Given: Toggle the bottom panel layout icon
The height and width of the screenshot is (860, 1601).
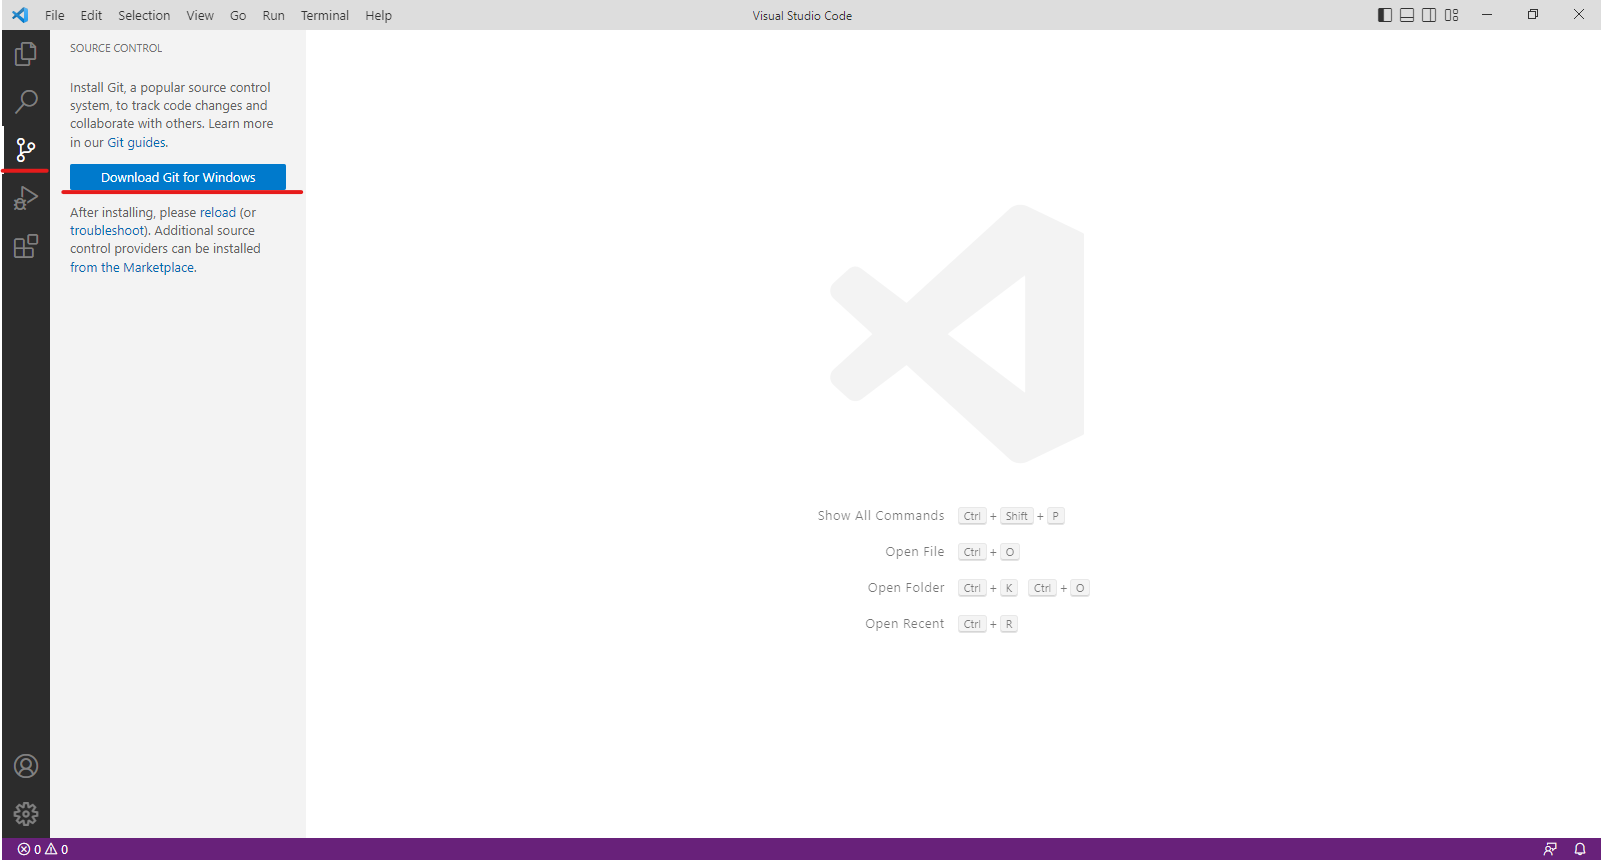Looking at the screenshot, I should click(1407, 15).
